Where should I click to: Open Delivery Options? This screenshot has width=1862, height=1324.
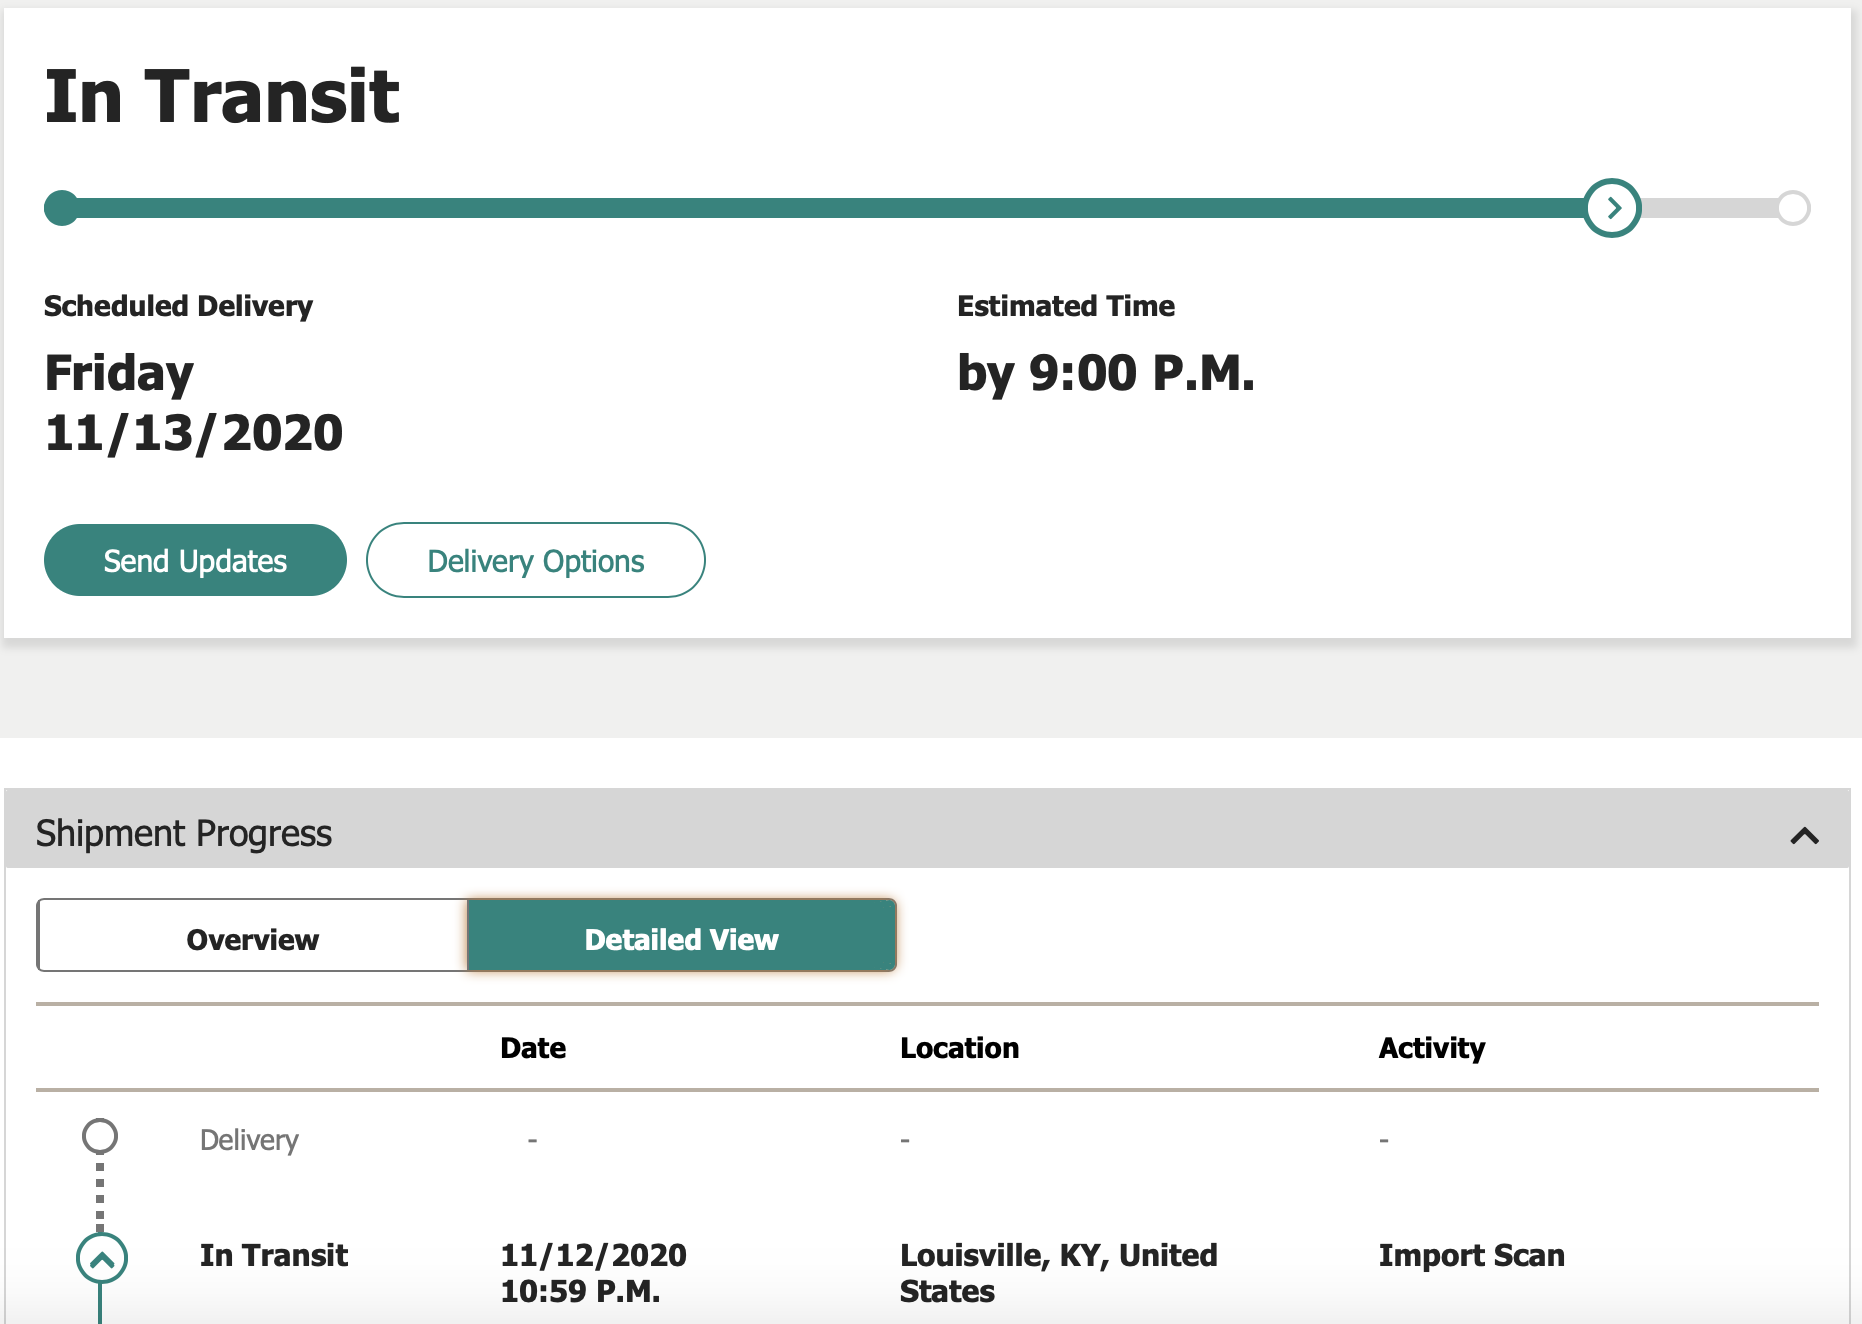click(x=536, y=561)
